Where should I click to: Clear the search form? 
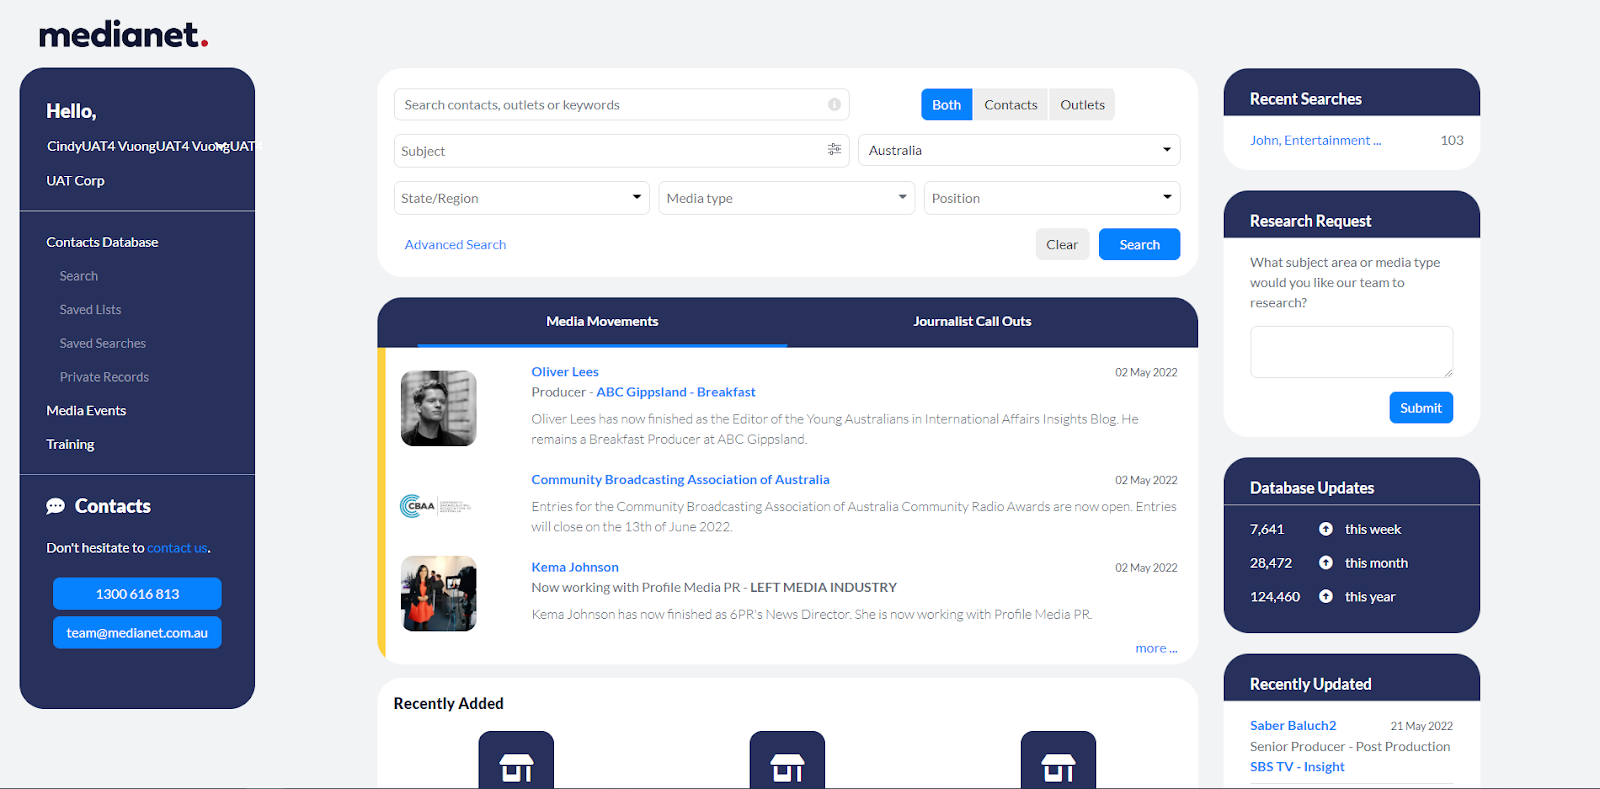[1062, 244]
